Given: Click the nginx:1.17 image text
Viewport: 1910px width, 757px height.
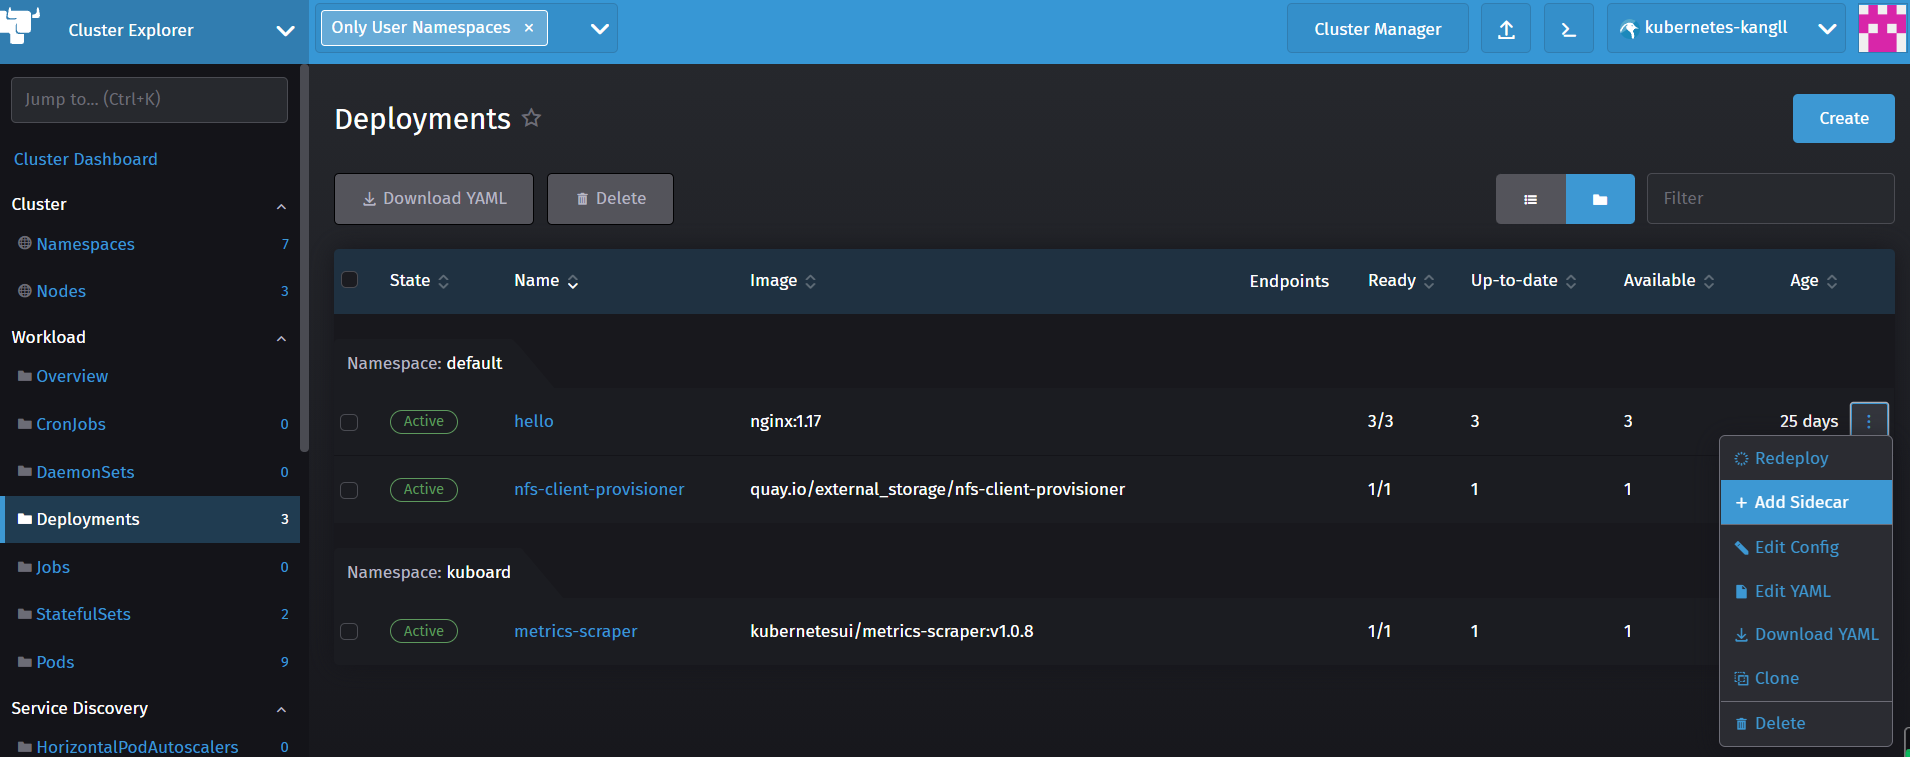Looking at the screenshot, I should pyautogui.click(x=785, y=421).
